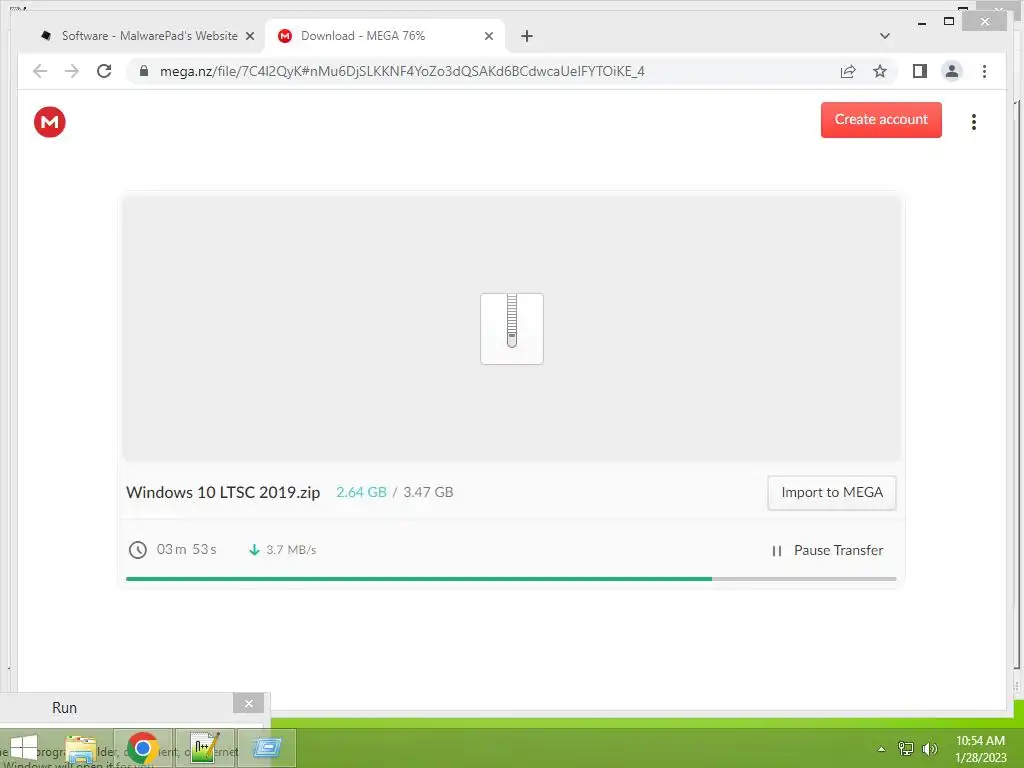The height and width of the screenshot is (768, 1024).
Task: Click the Create account button
Action: click(881, 120)
